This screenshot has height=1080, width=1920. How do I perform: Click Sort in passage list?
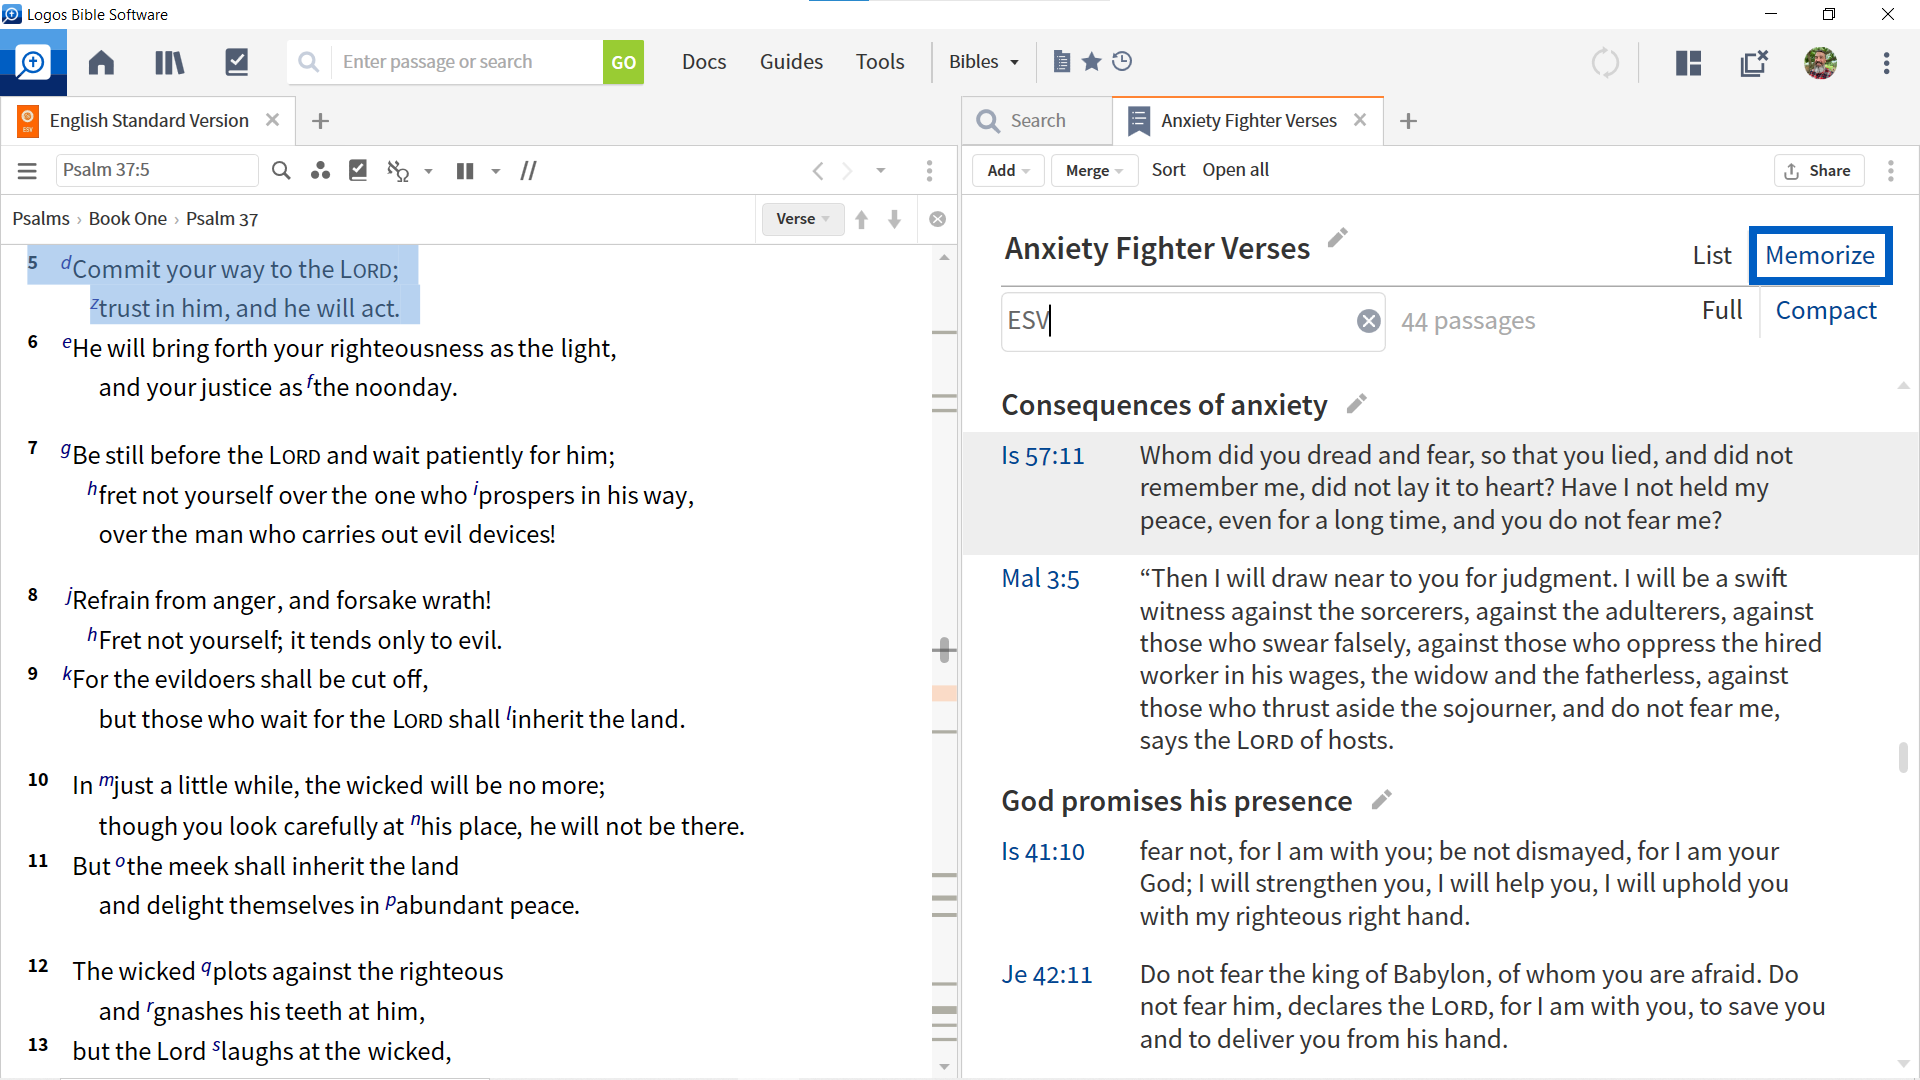pos(1168,170)
